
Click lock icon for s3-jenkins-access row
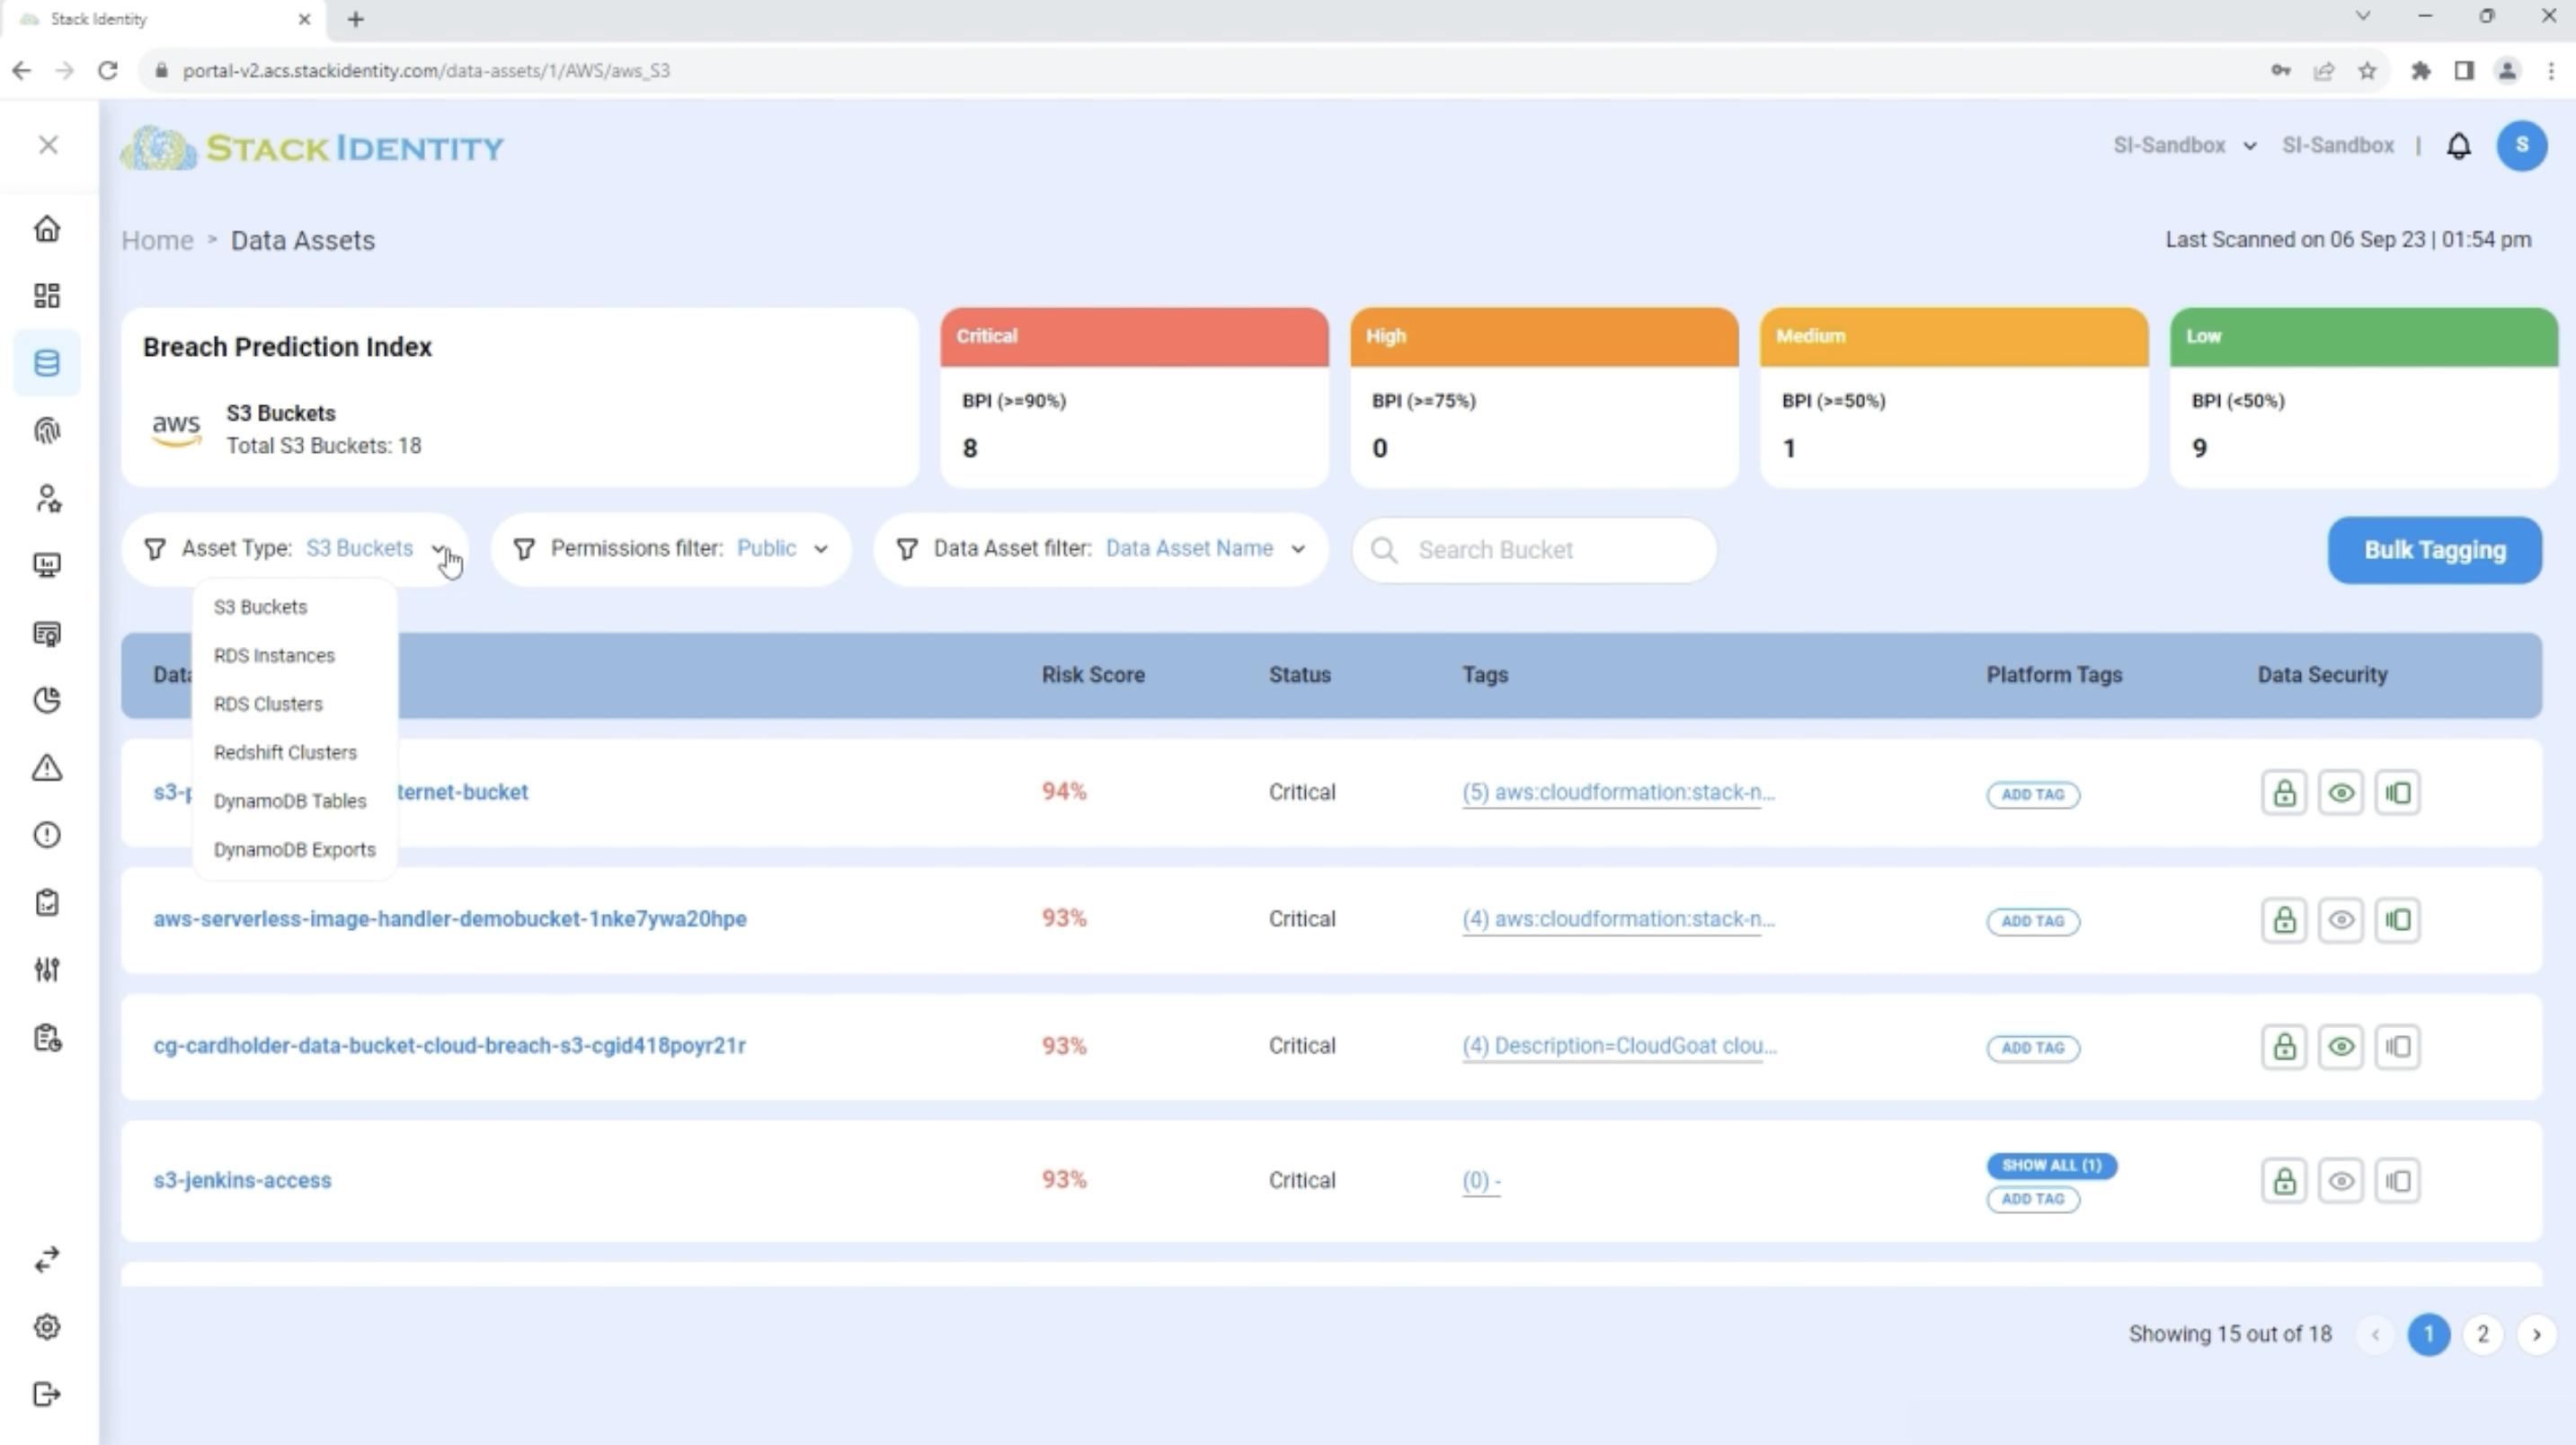click(2284, 1181)
